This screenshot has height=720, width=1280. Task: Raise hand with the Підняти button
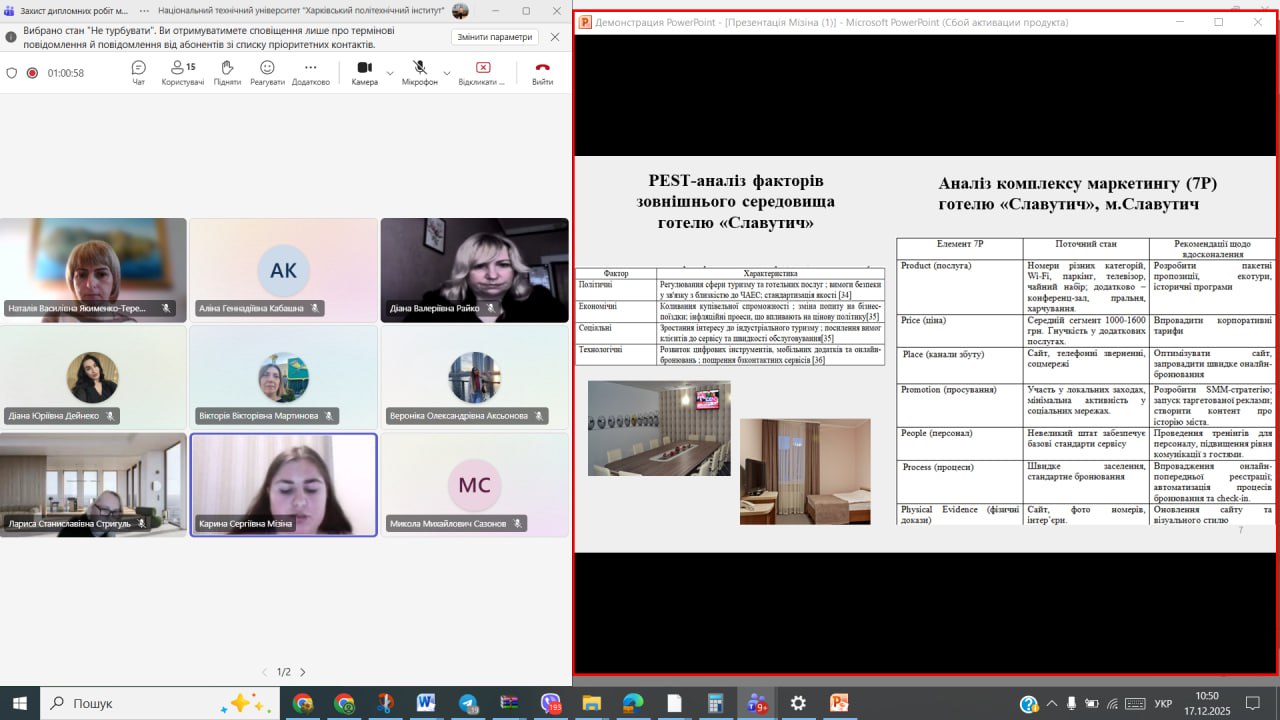pos(227,72)
